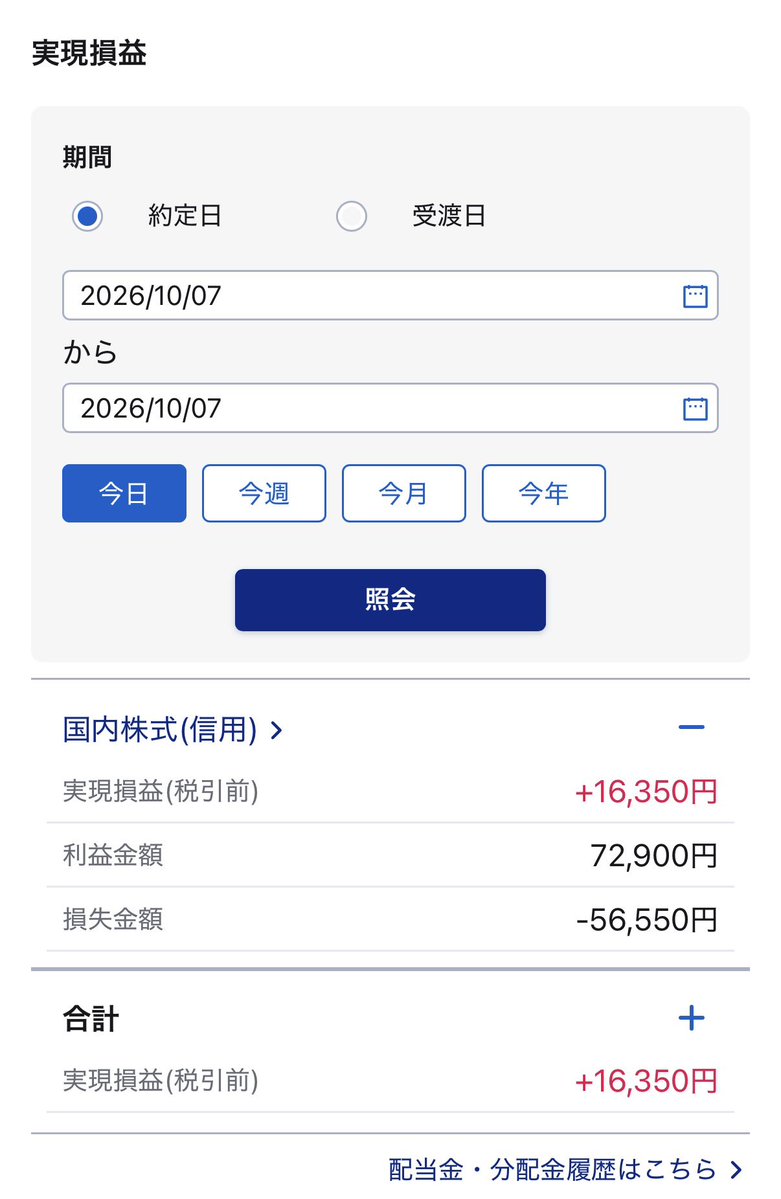This screenshot has width=781, height=1199.
Task: Open 配当金・分配金履歴はこちら link
Action: (552, 1169)
